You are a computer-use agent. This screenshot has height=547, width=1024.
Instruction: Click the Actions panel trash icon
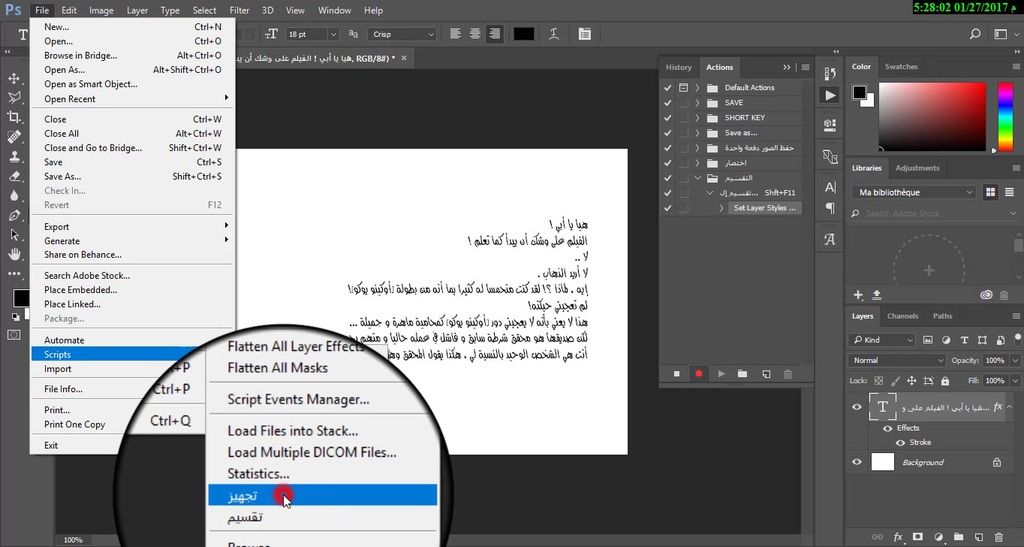coord(788,374)
